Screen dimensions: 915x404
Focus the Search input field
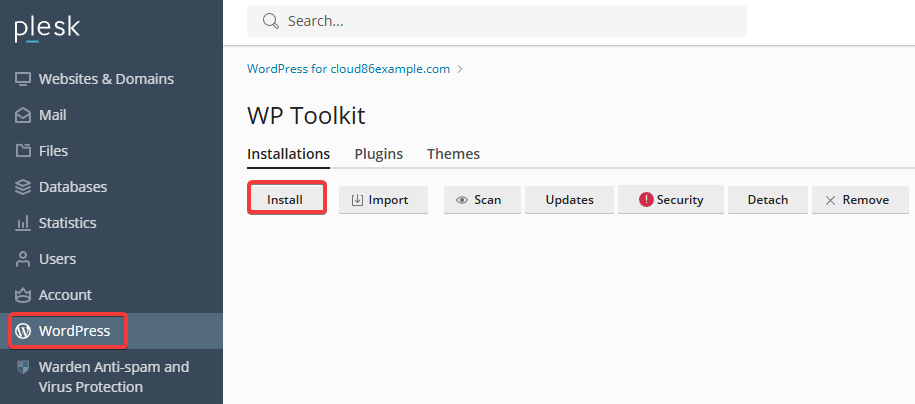[497, 21]
